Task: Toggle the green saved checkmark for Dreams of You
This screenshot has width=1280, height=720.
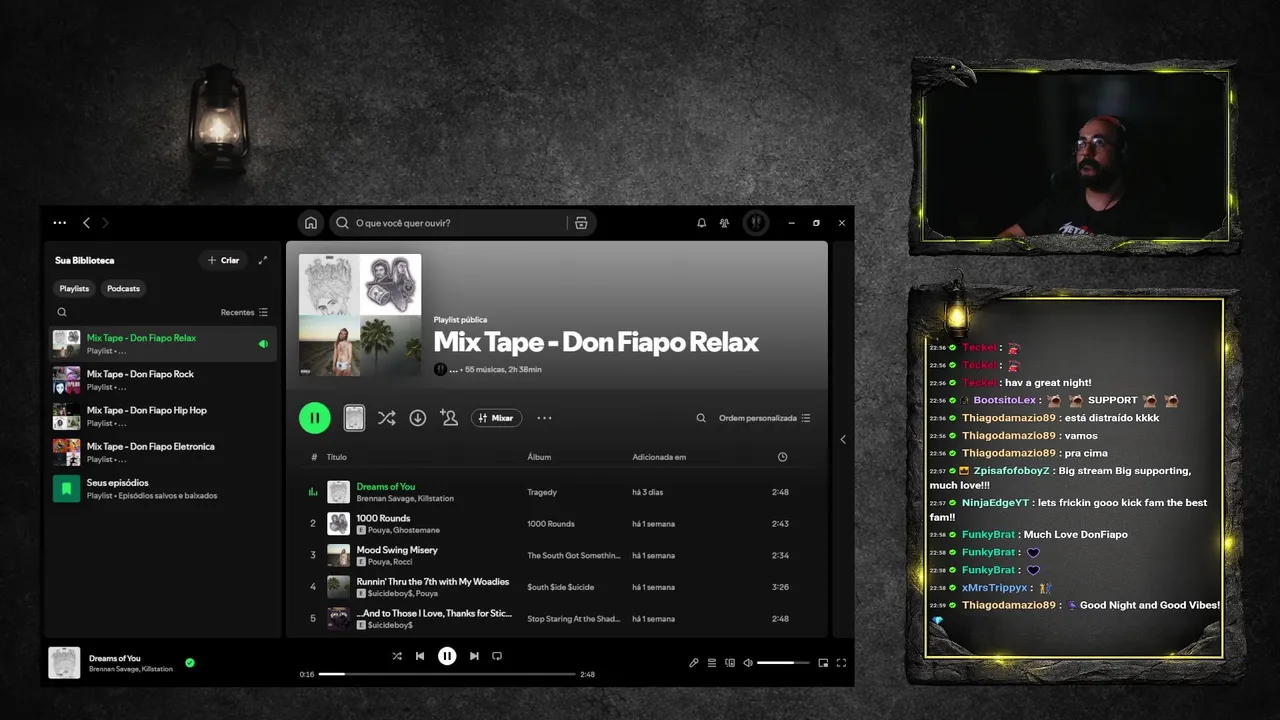Action: coord(190,662)
